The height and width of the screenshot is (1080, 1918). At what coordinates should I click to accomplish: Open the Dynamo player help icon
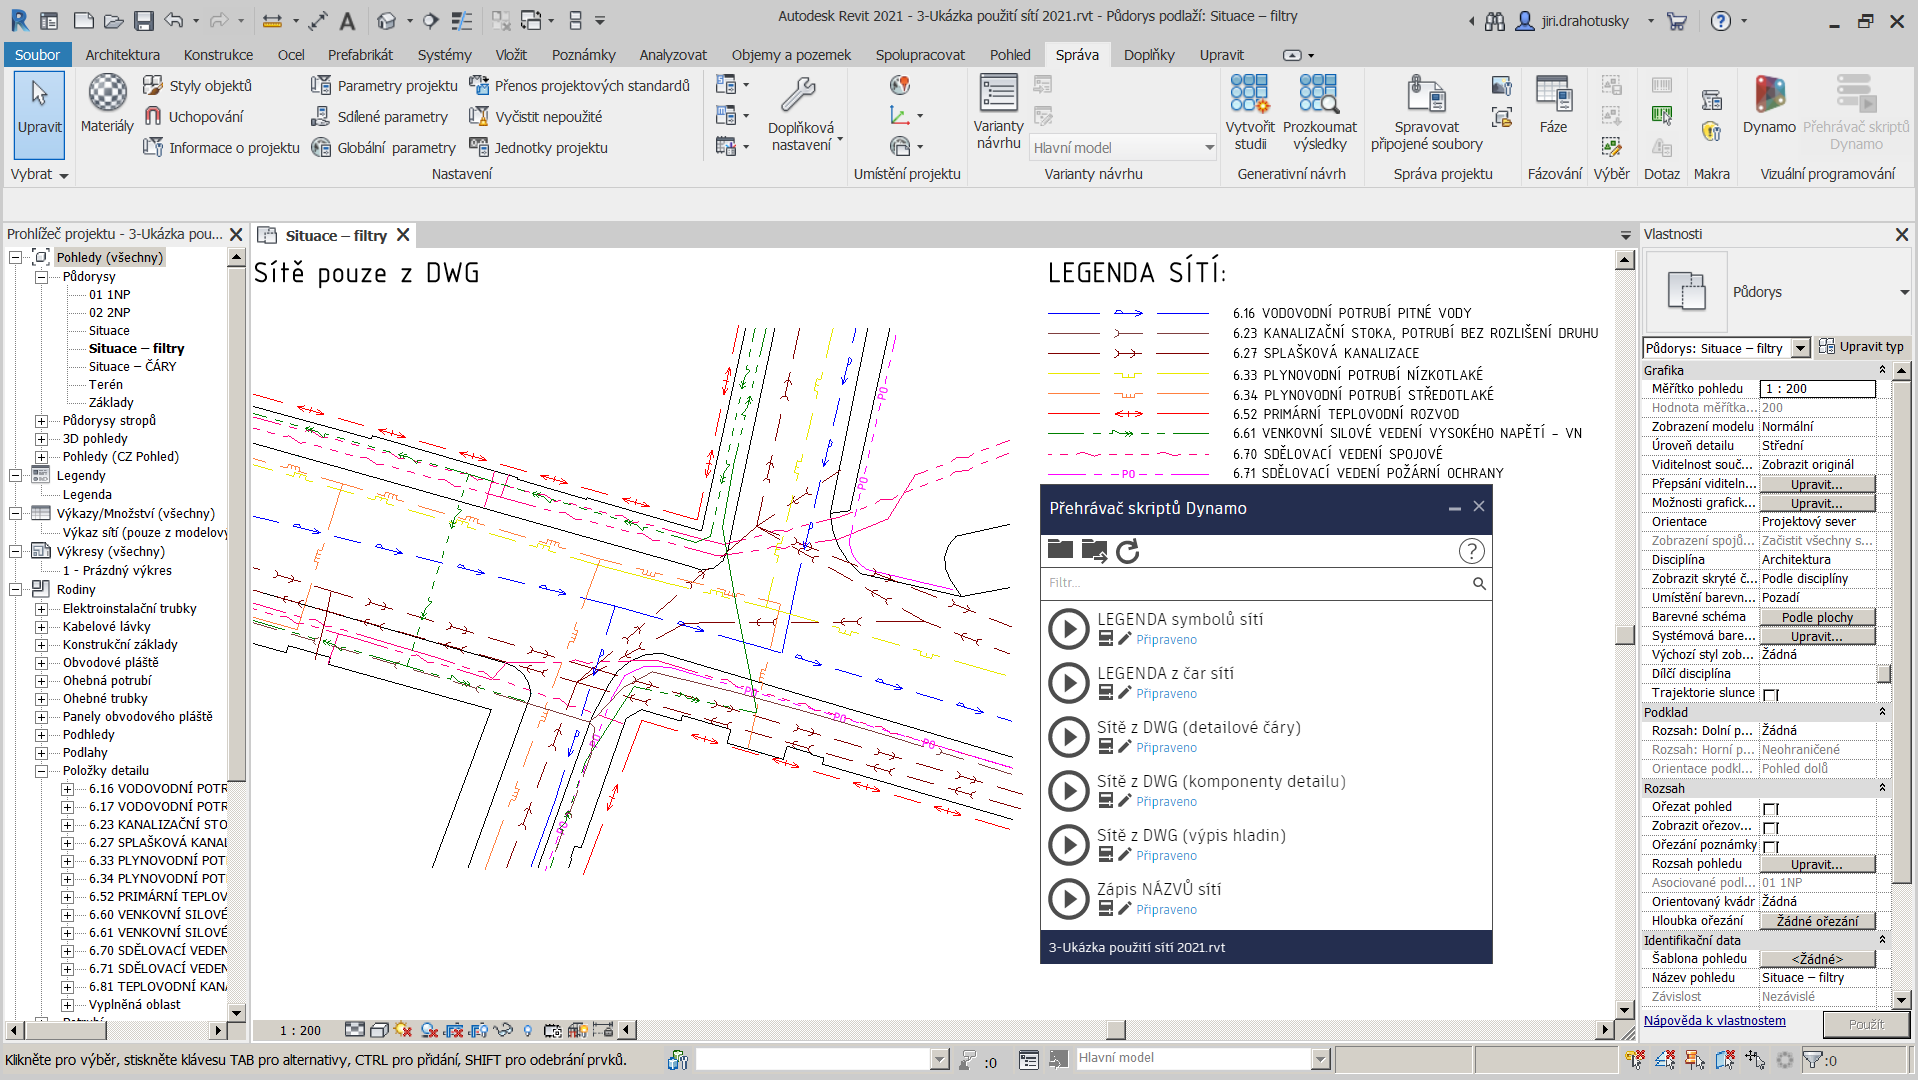[x=1471, y=551]
